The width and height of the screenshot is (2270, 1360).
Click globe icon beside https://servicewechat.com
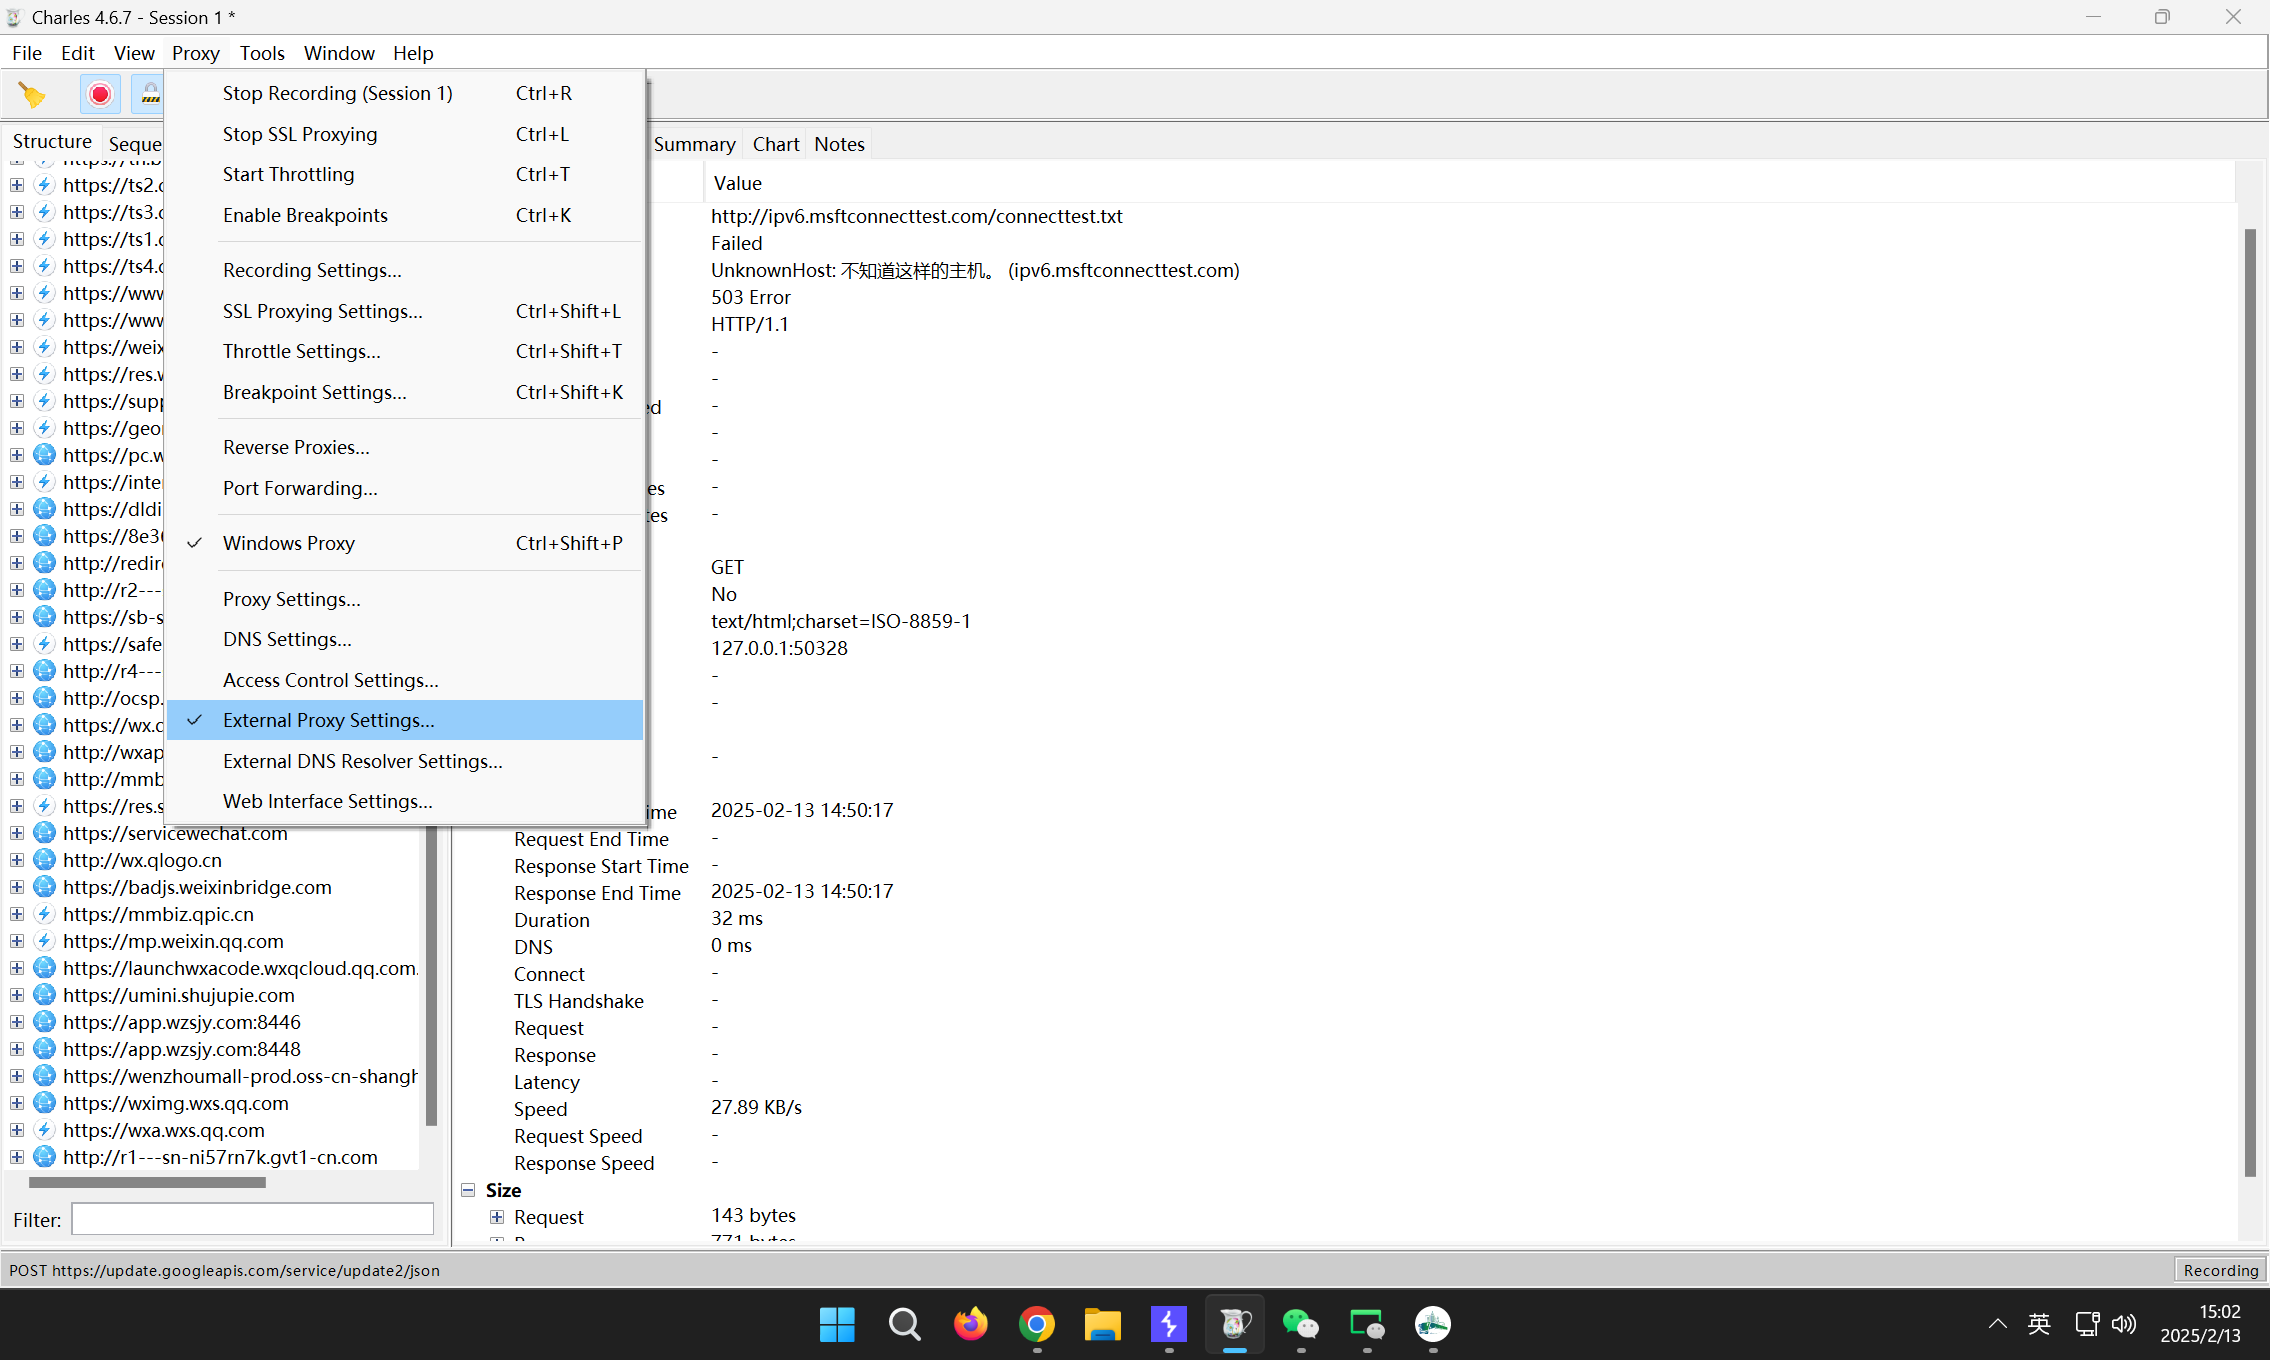coord(44,833)
